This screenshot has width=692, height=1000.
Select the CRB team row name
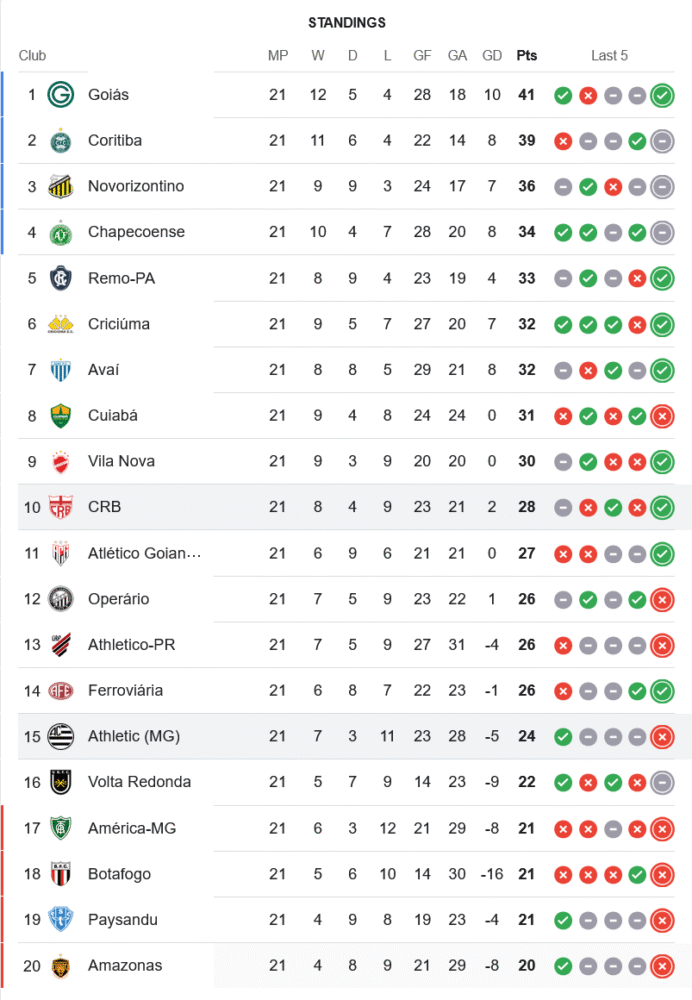104,507
